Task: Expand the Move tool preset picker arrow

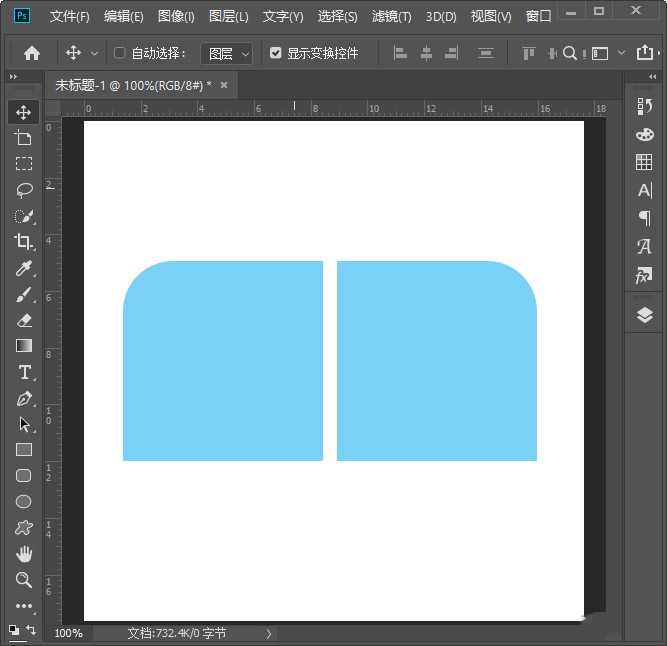Action: [95, 53]
